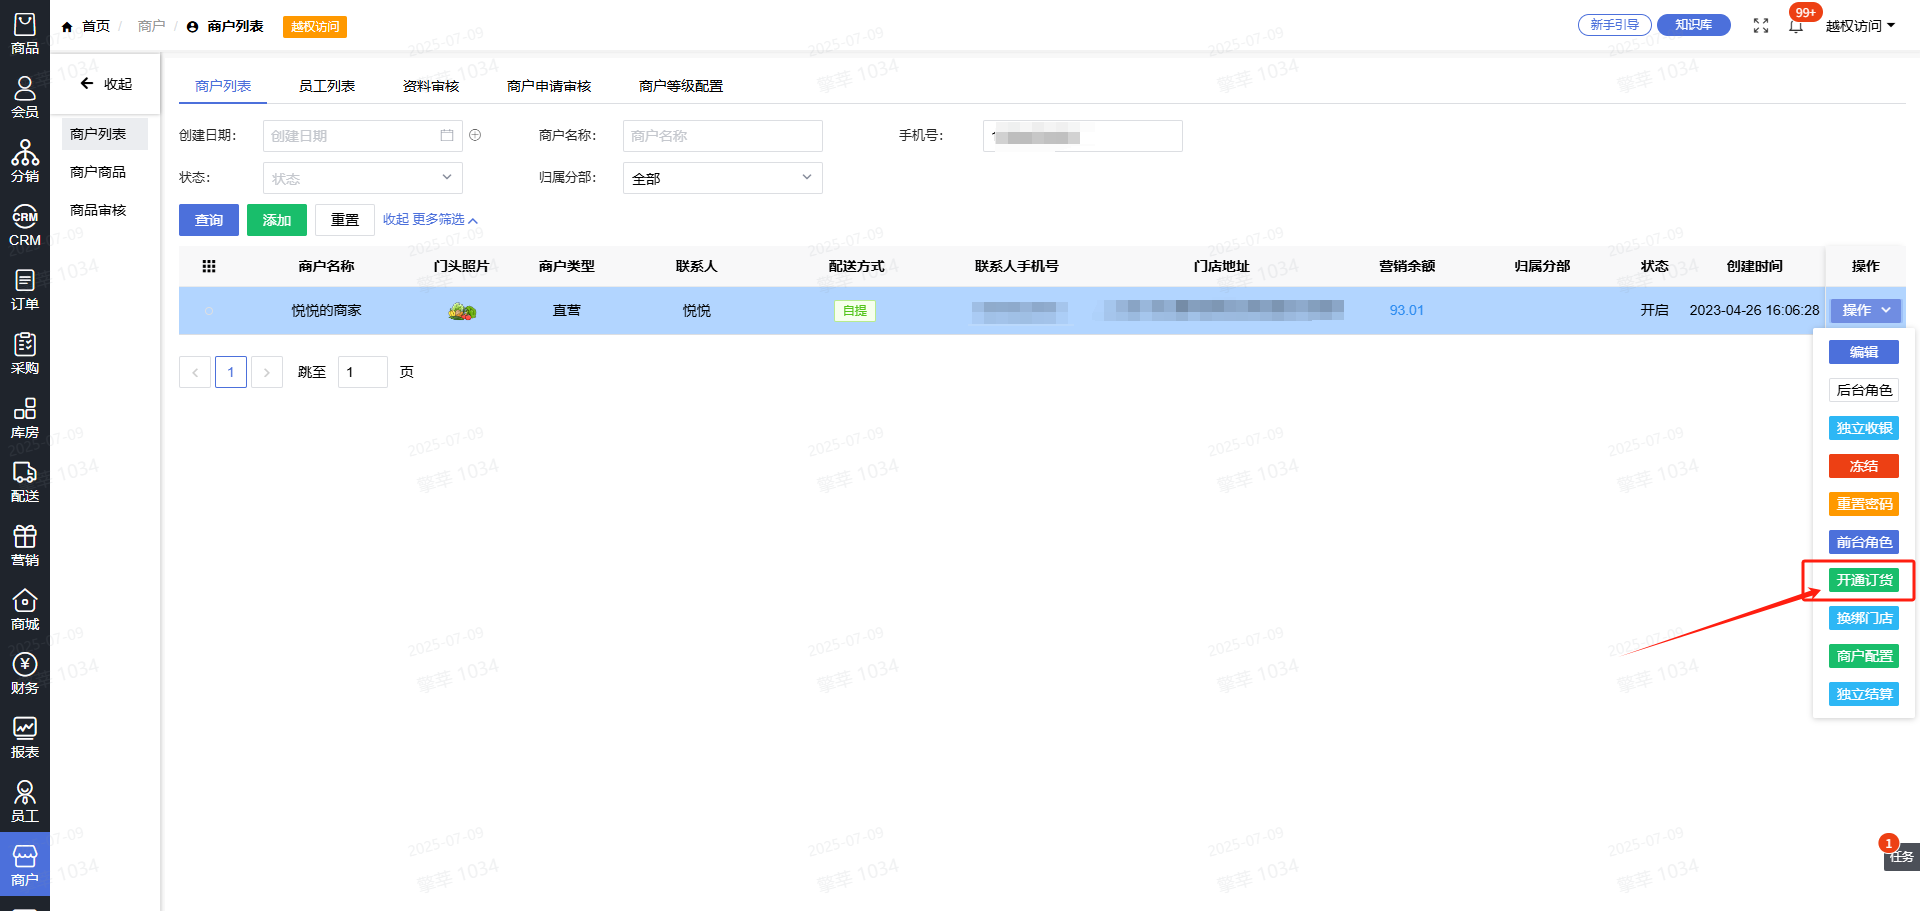Screen dimensions: 1920x911
Task: Open the 财务 finance sidebar icon
Action: (25, 673)
